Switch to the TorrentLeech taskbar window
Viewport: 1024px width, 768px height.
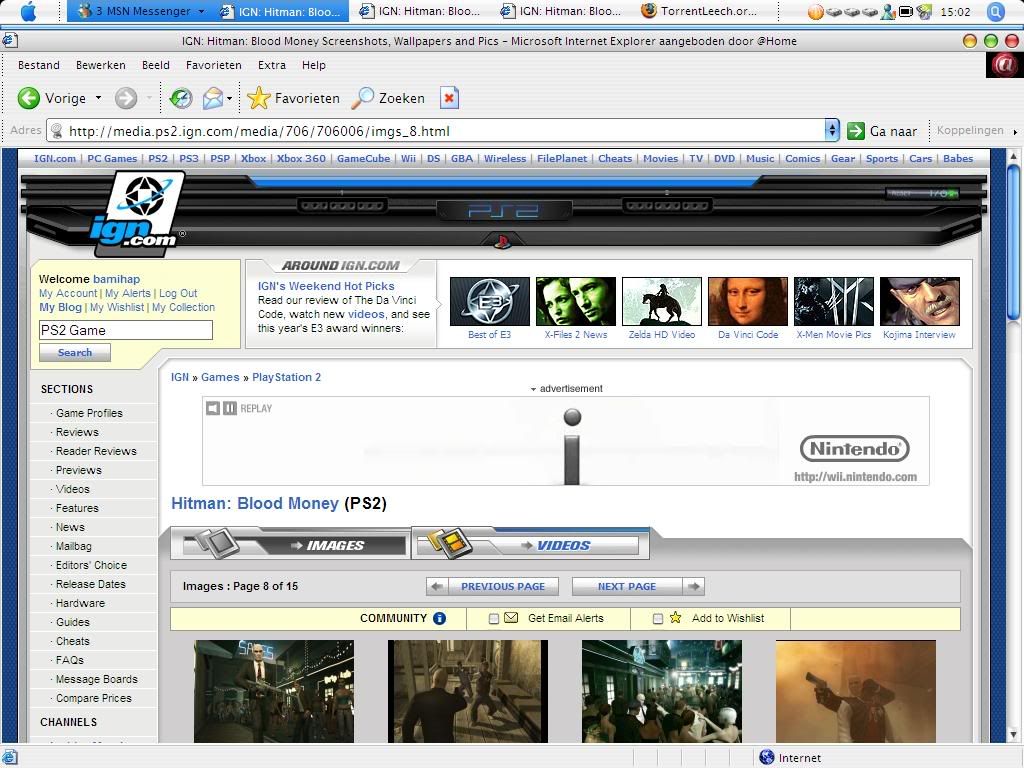coord(701,11)
